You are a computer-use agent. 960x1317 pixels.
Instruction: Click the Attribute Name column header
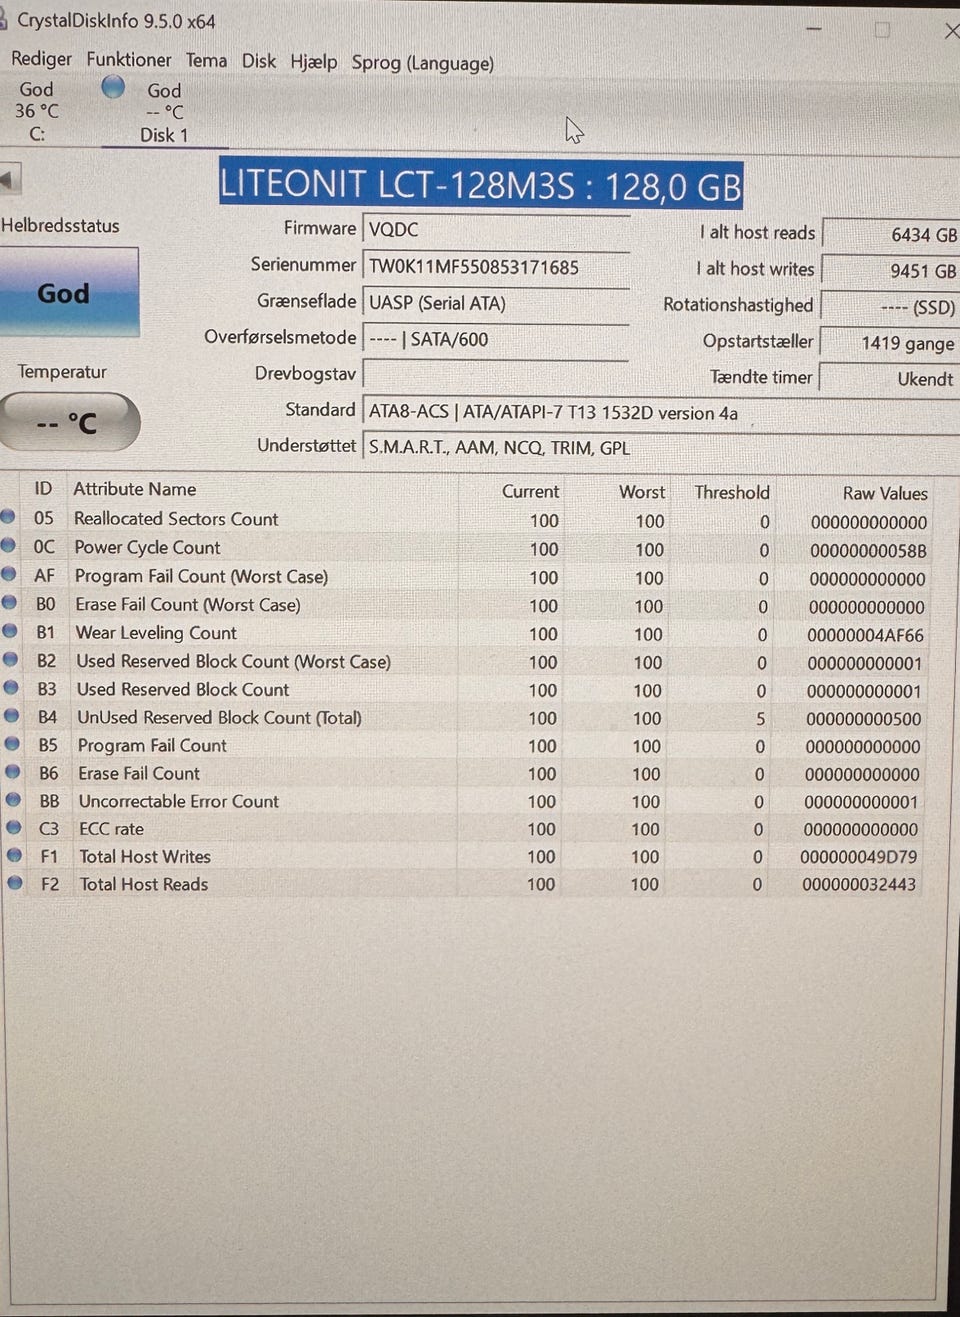(135, 489)
